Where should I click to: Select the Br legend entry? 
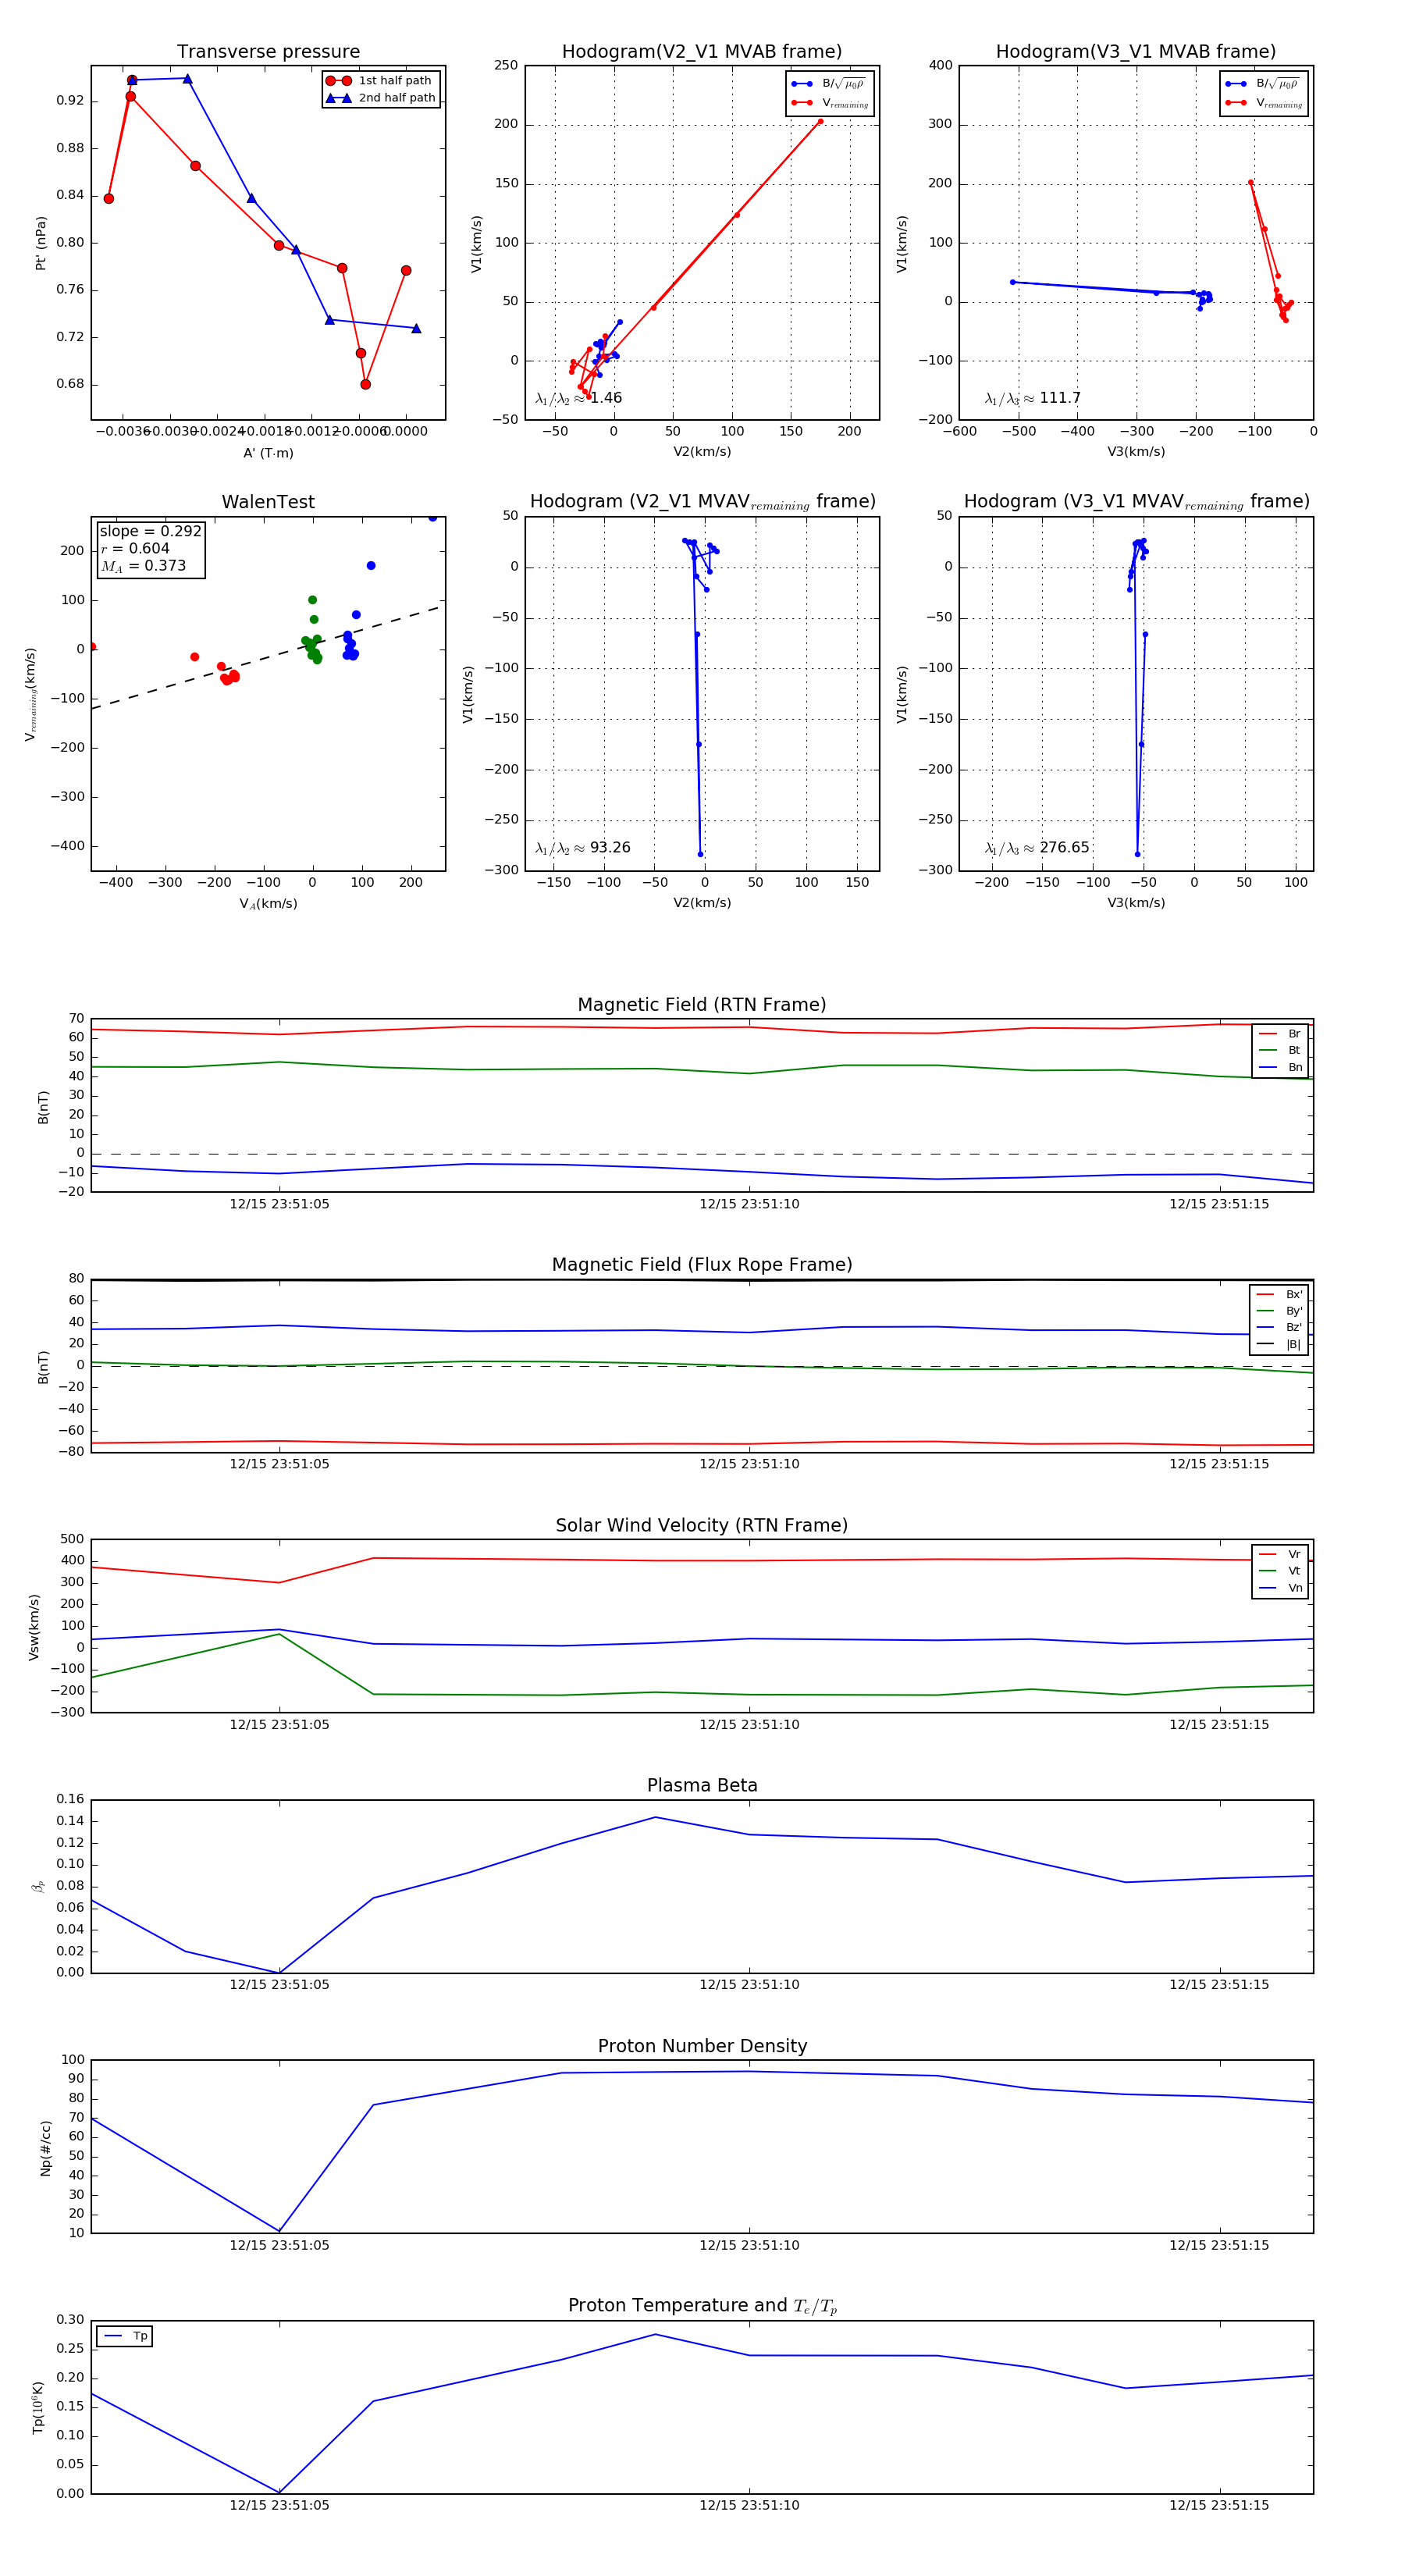click(x=1281, y=1034)
